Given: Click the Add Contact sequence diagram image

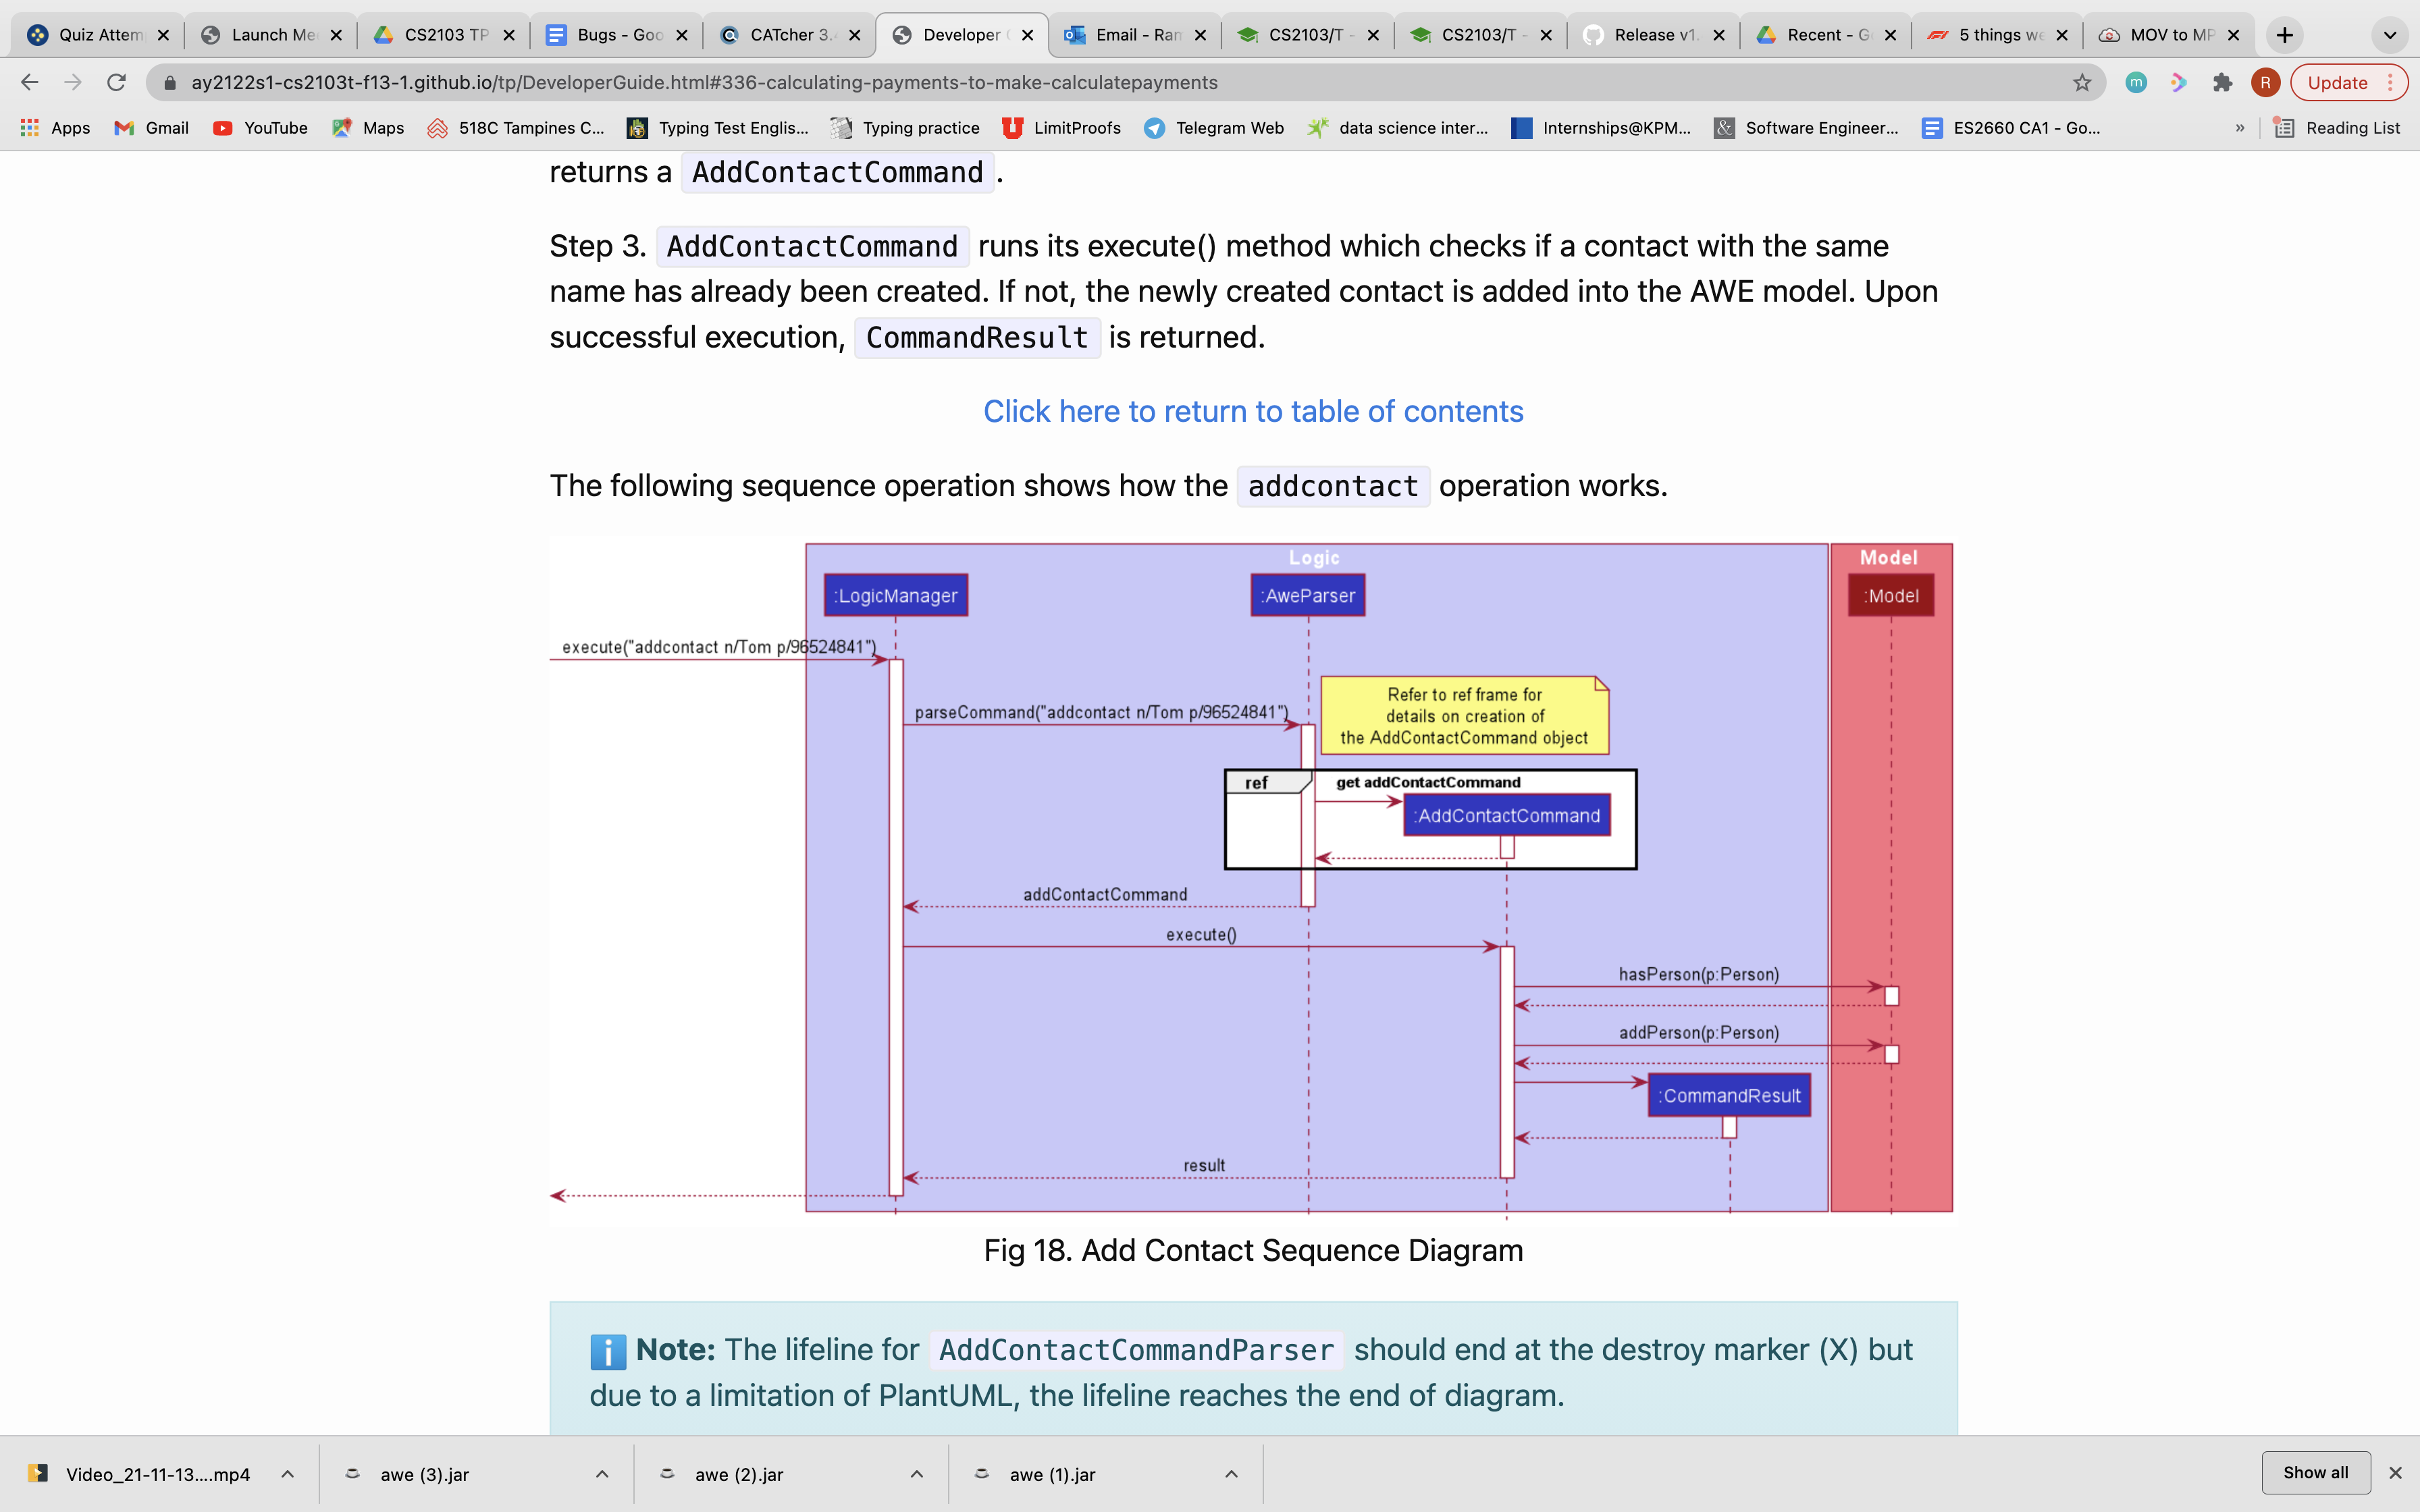Looking at the screenshot, I should (1250, 880).
